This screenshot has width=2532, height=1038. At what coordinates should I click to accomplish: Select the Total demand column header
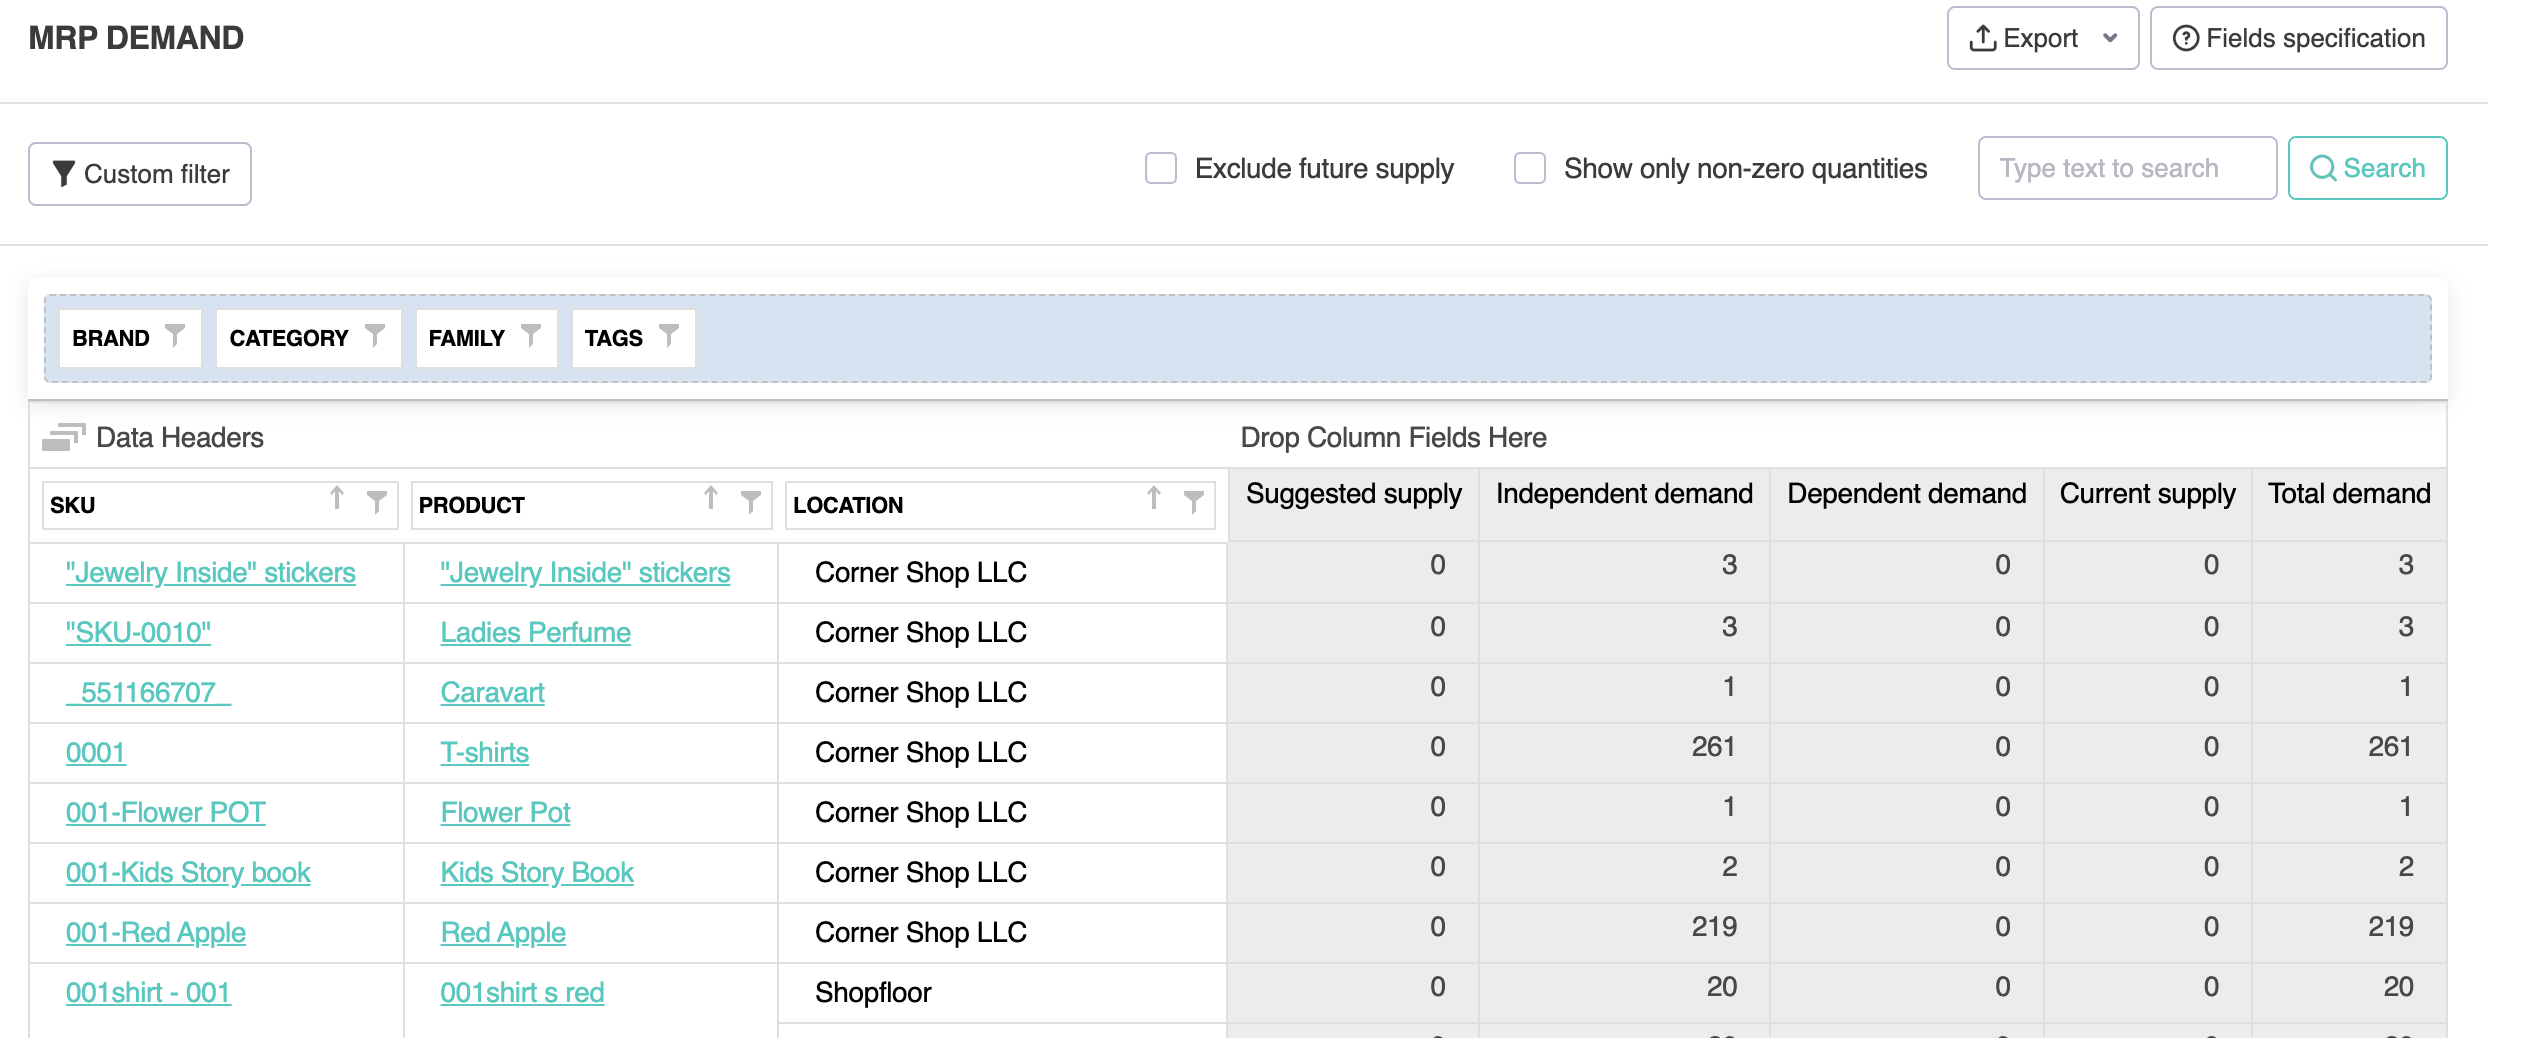(x=2348, y=494)
